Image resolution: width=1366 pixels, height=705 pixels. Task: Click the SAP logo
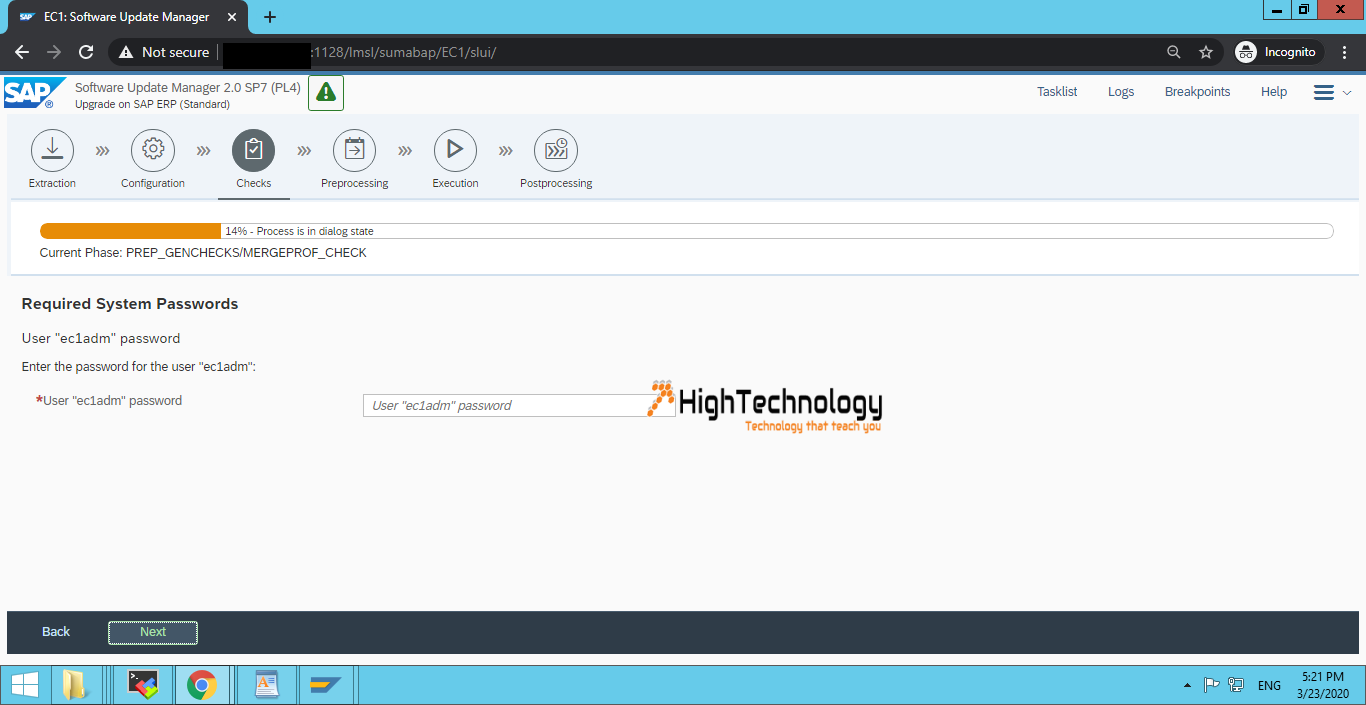[x=35, y=93]
